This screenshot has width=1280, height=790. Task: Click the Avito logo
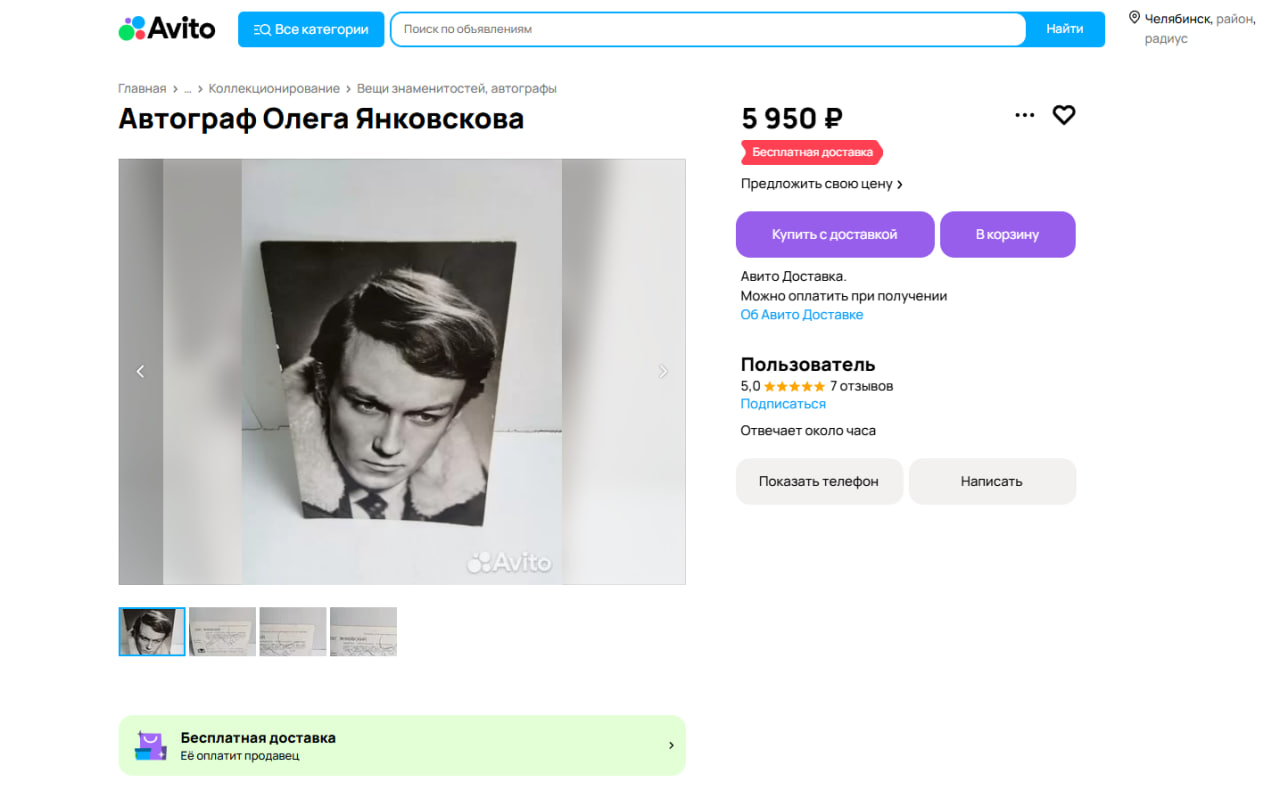point(167,29)
